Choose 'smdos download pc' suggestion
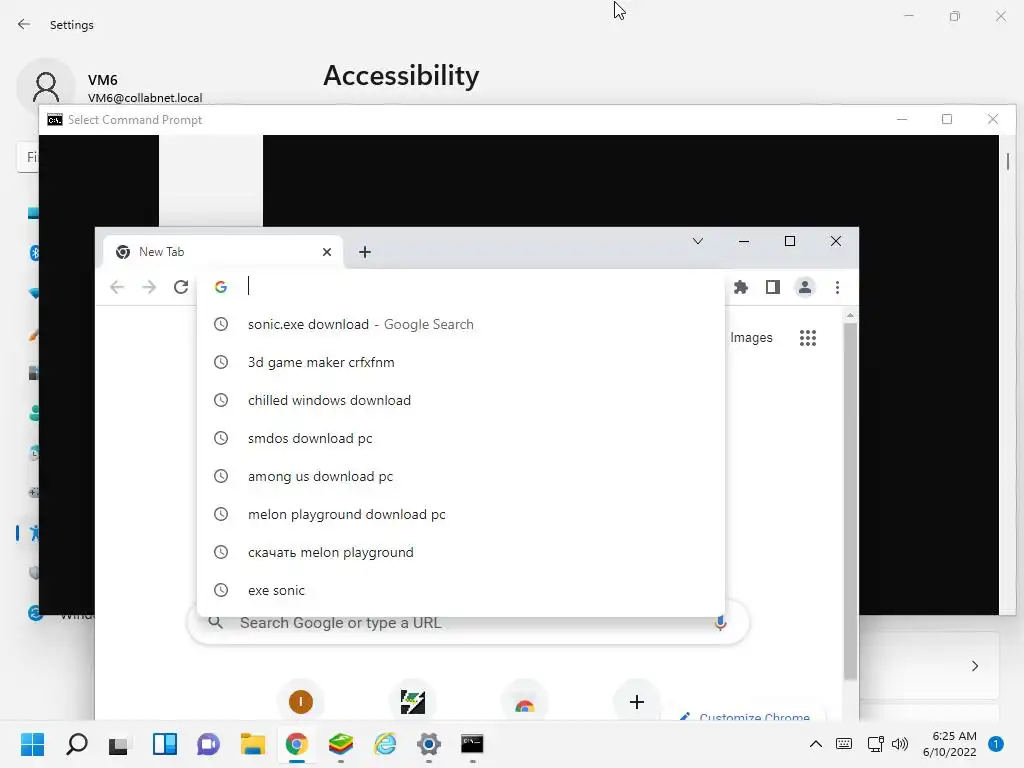 pyautogui.click(x=460, y=438)
